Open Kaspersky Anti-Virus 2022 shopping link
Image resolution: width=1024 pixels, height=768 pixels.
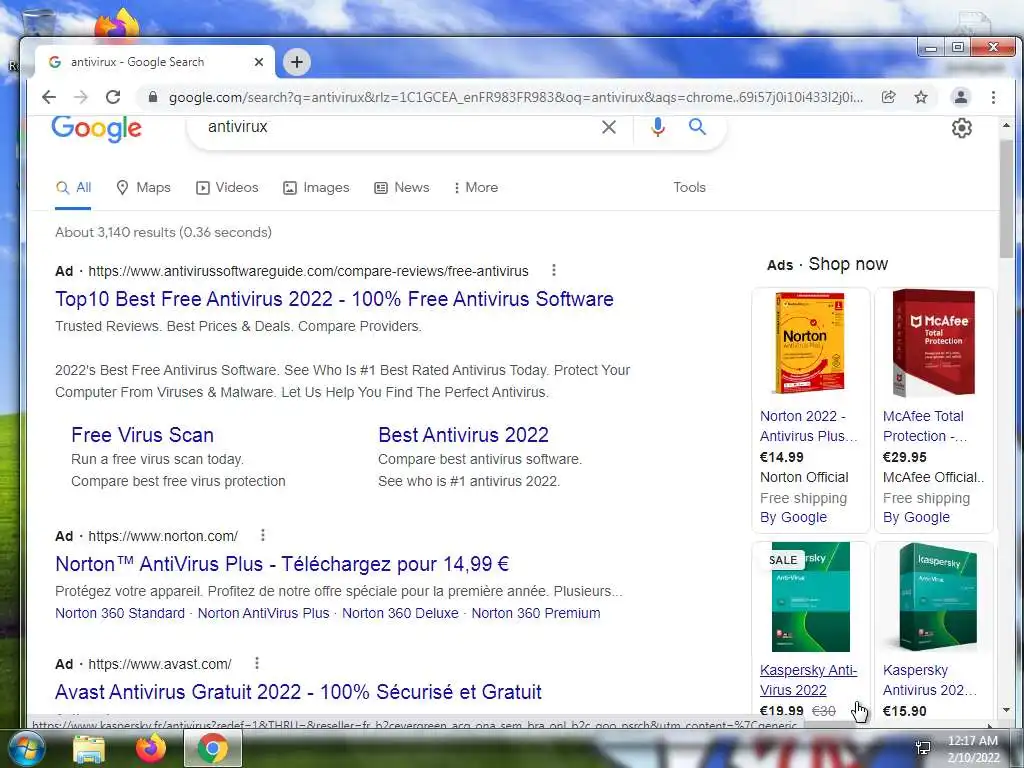tap(808, 680)
